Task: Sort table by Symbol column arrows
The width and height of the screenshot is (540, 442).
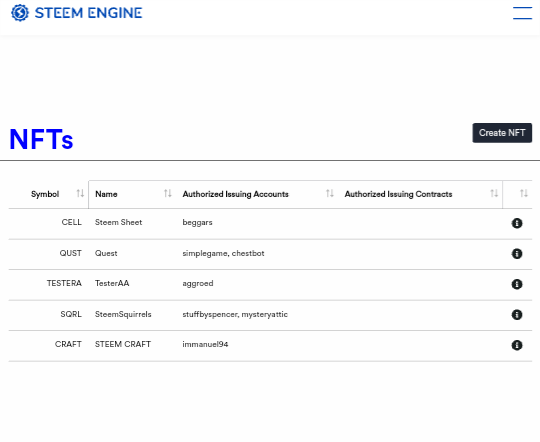Action: point(80,193)
